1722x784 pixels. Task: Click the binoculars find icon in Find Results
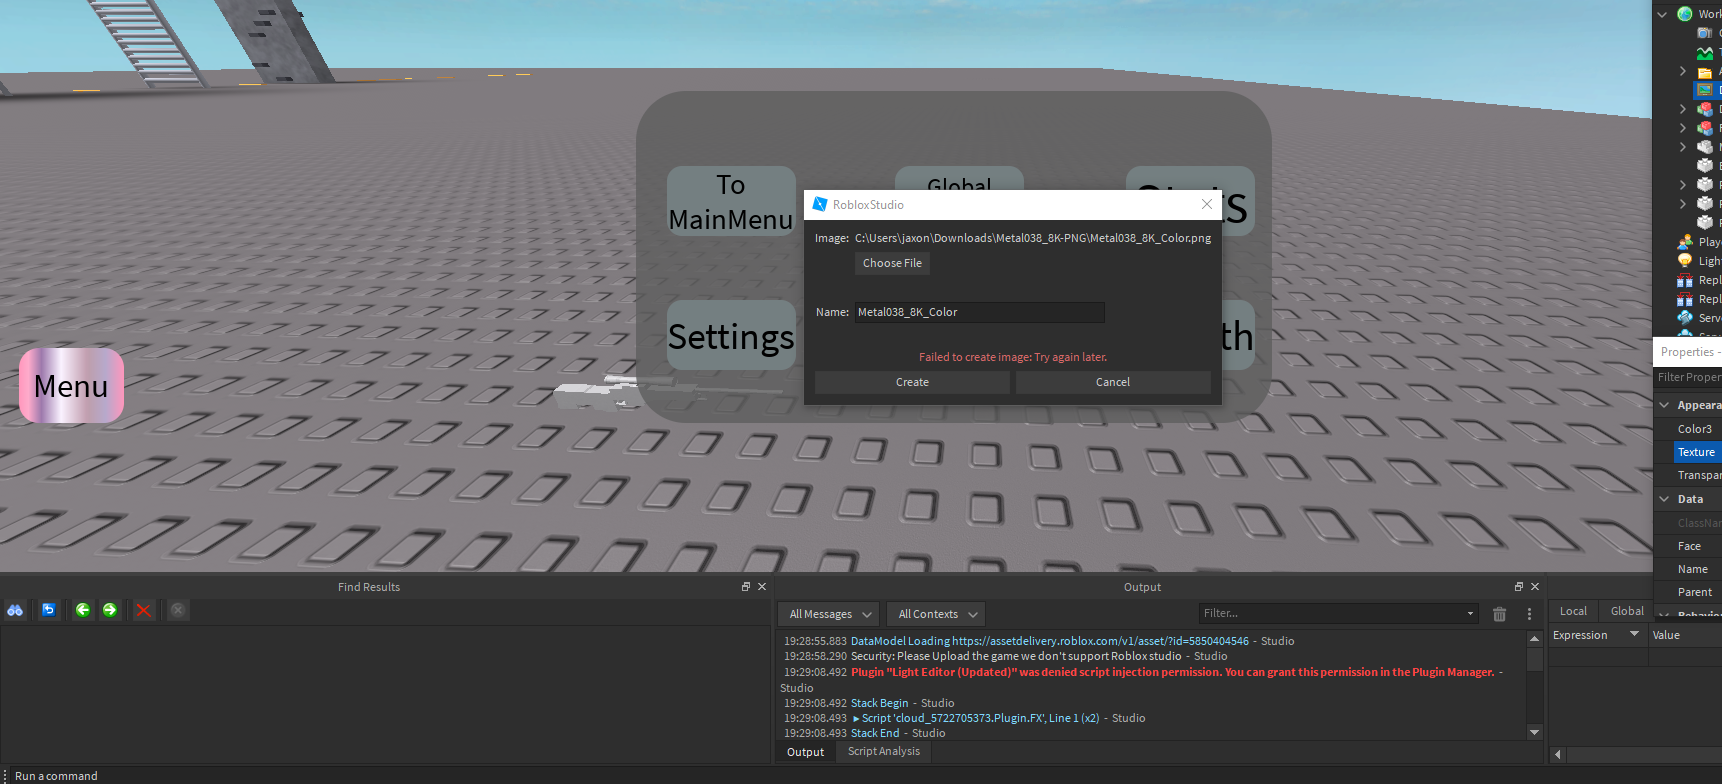15,610
